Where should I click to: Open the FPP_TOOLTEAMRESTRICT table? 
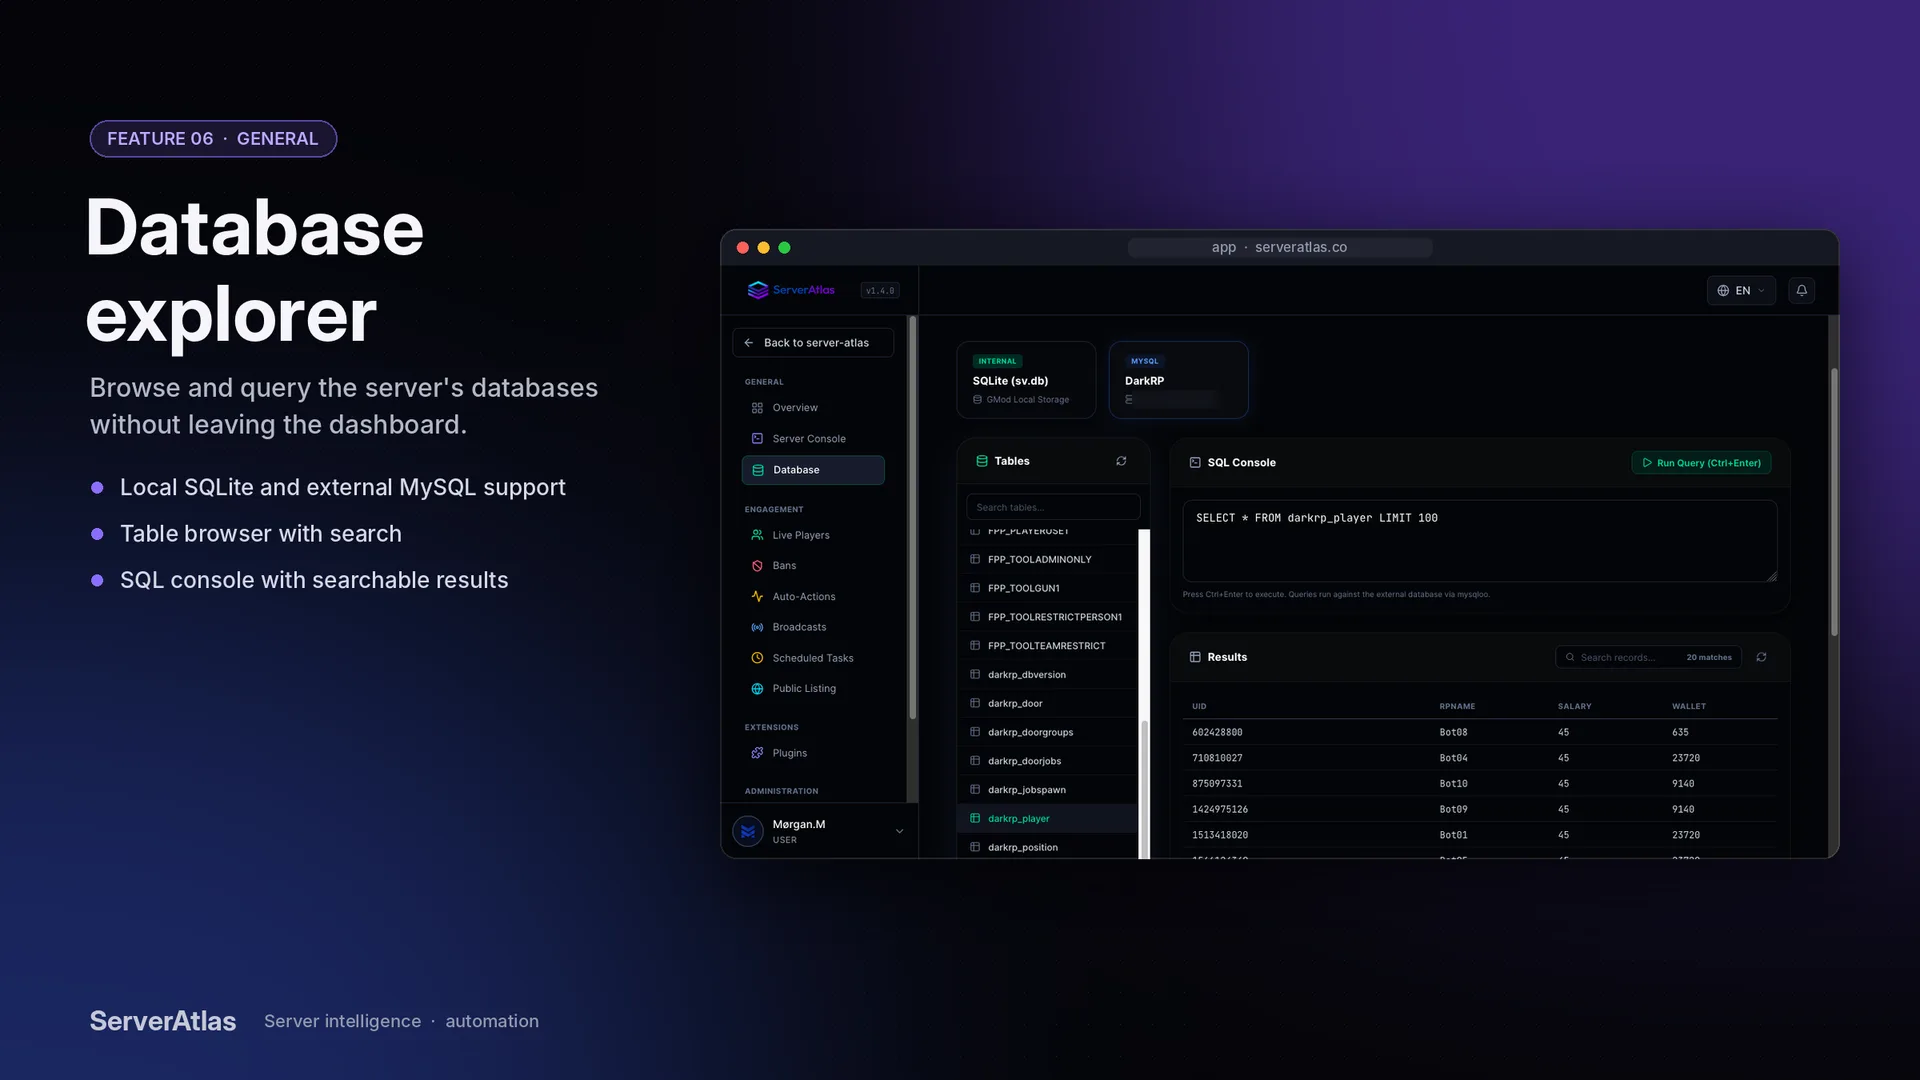click(1047, 646)
